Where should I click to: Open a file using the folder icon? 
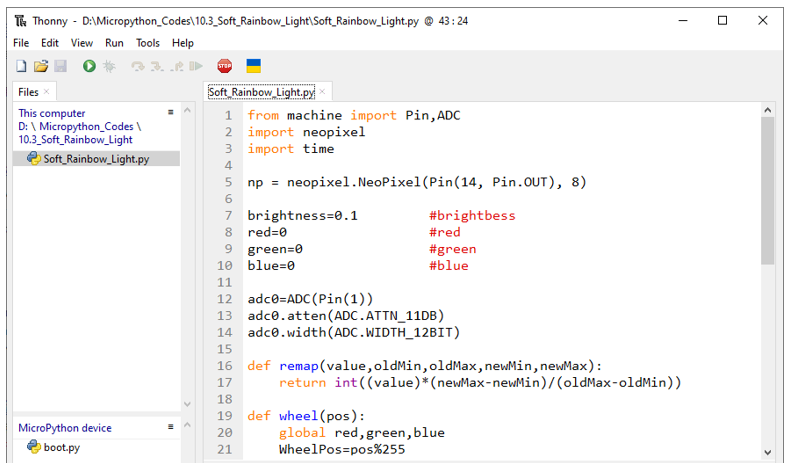(41, 66)
